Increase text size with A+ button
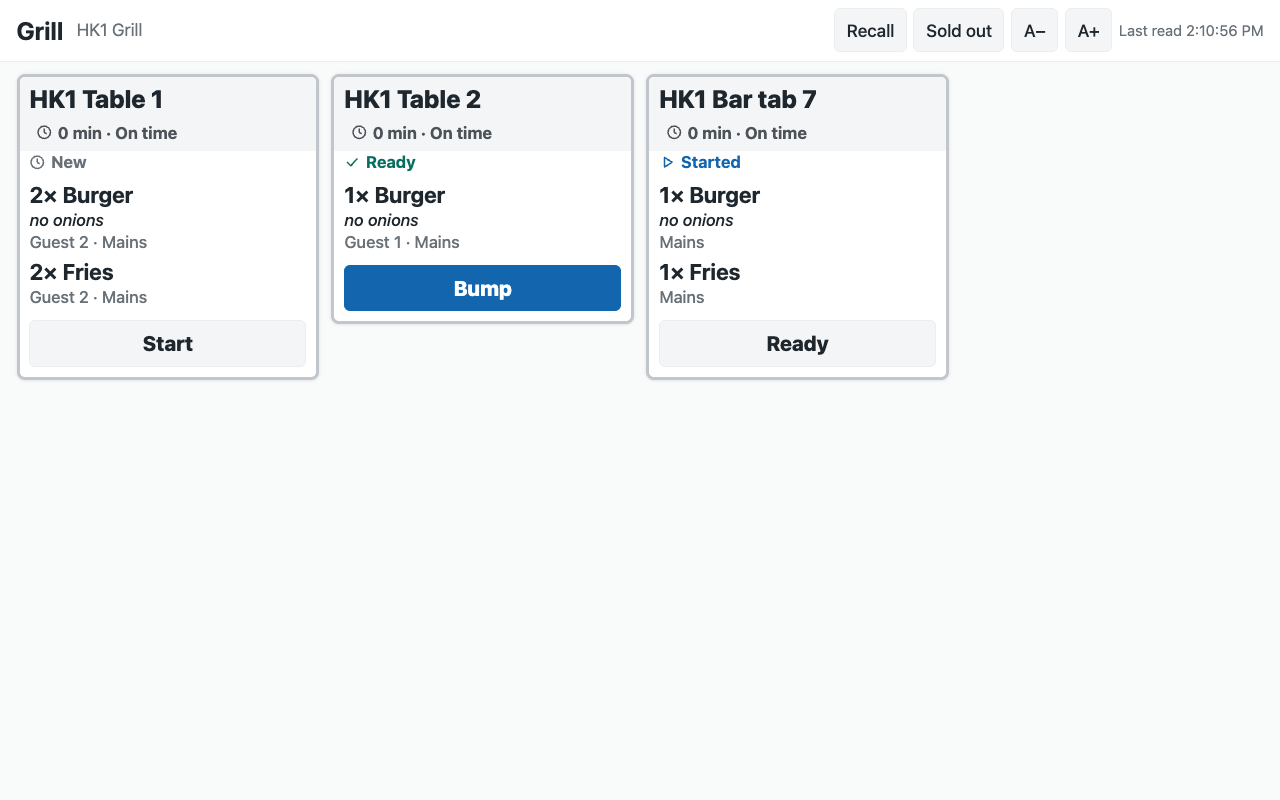Viewport: 1280px width, 800px height. 1088,30
